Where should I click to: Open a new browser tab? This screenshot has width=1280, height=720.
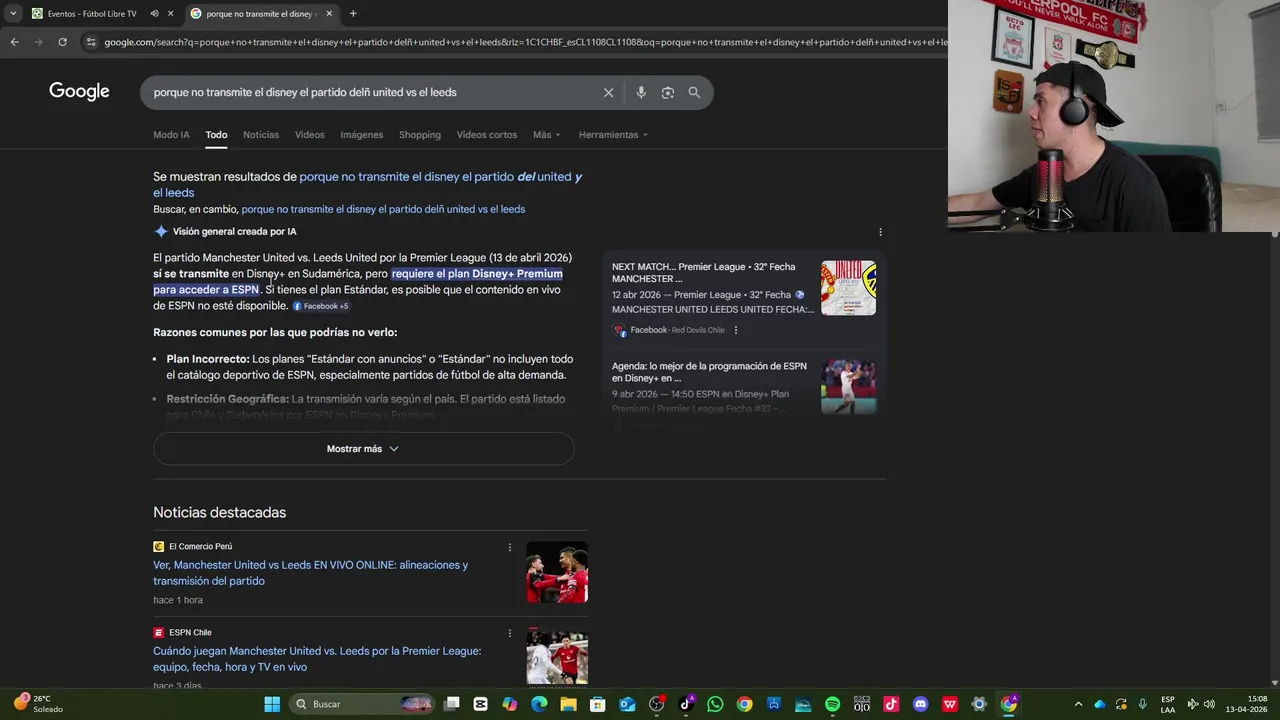(353, 14)
